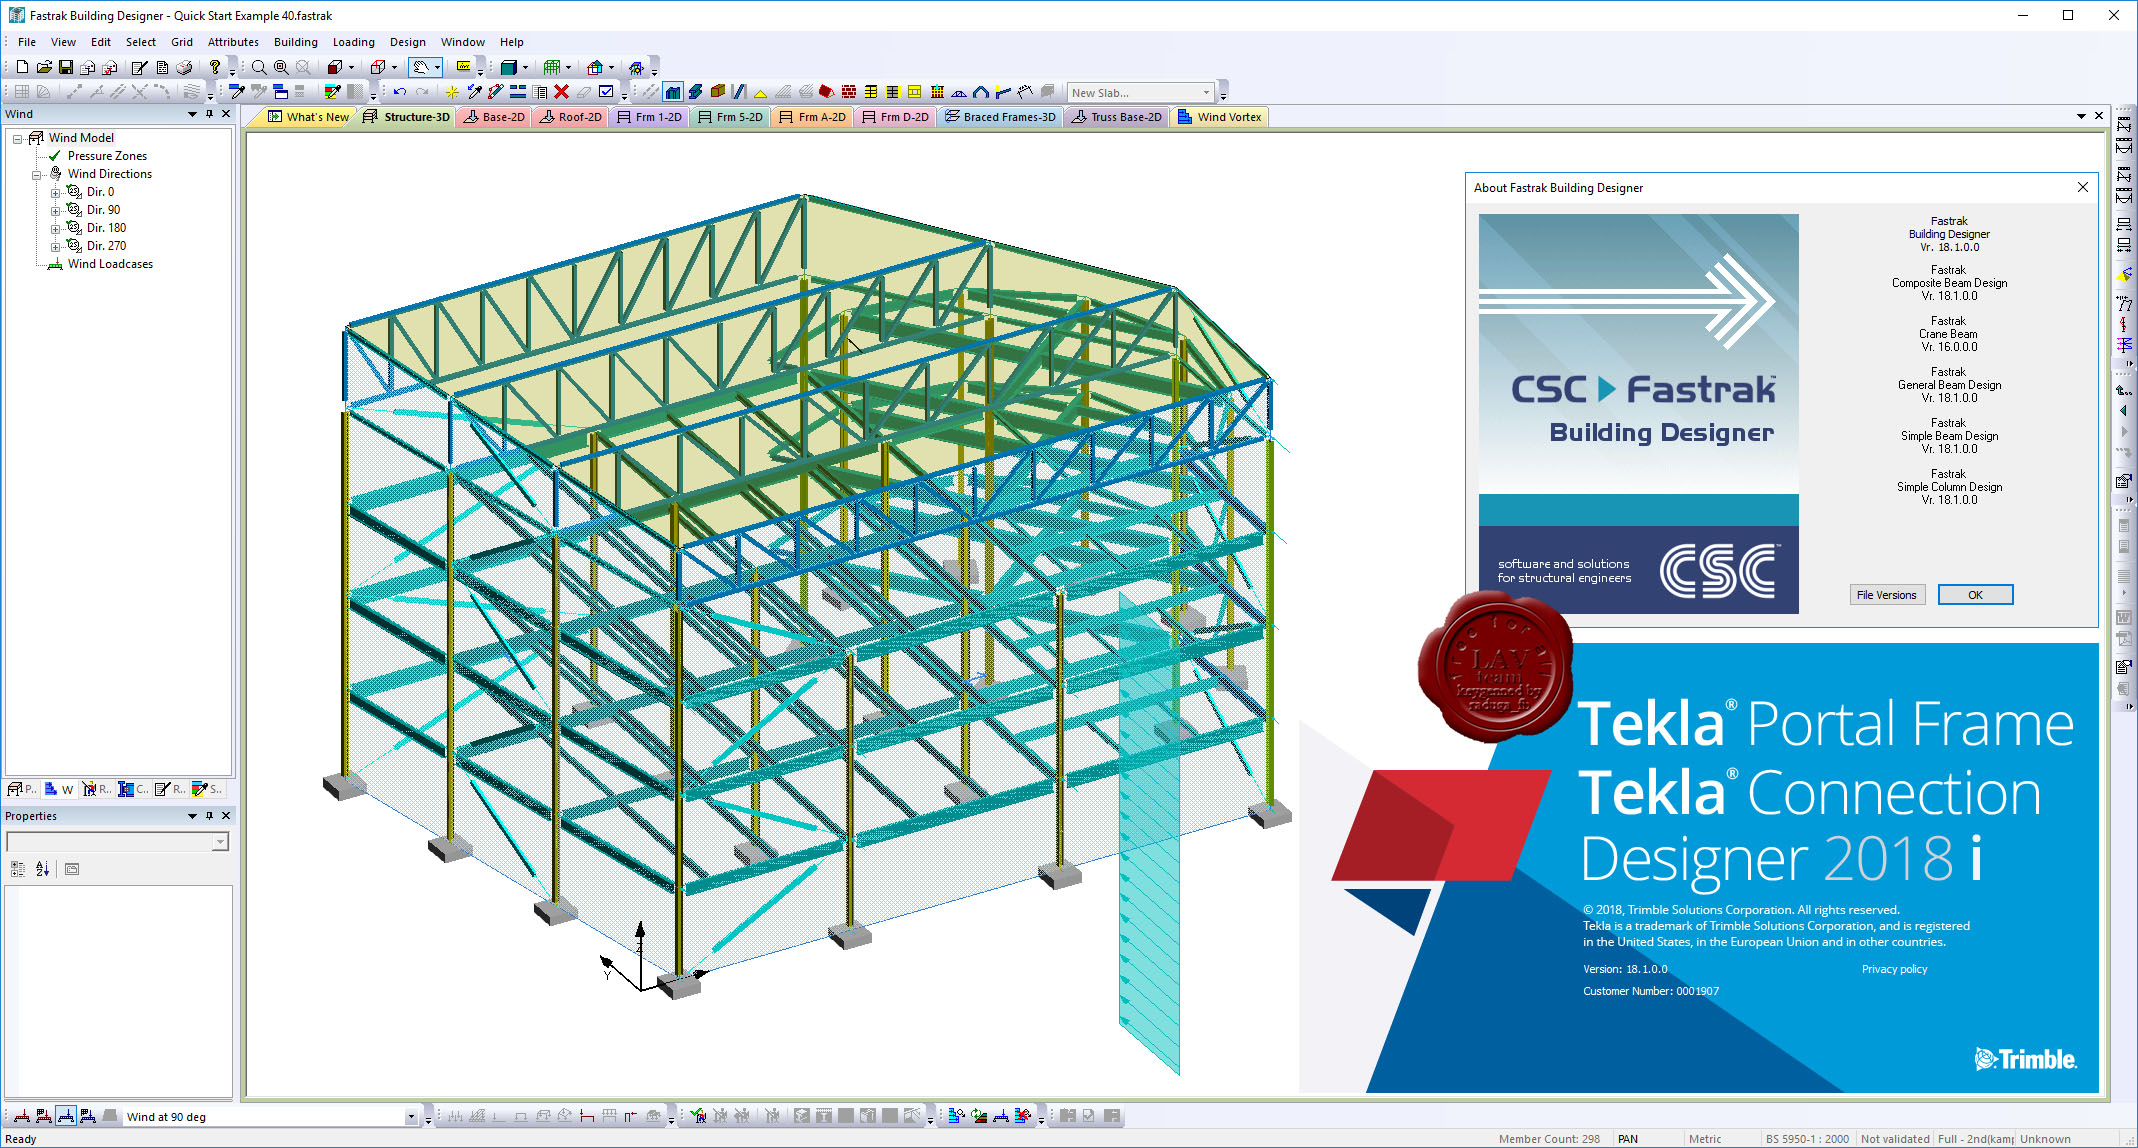
Task: Click the house-shaped building icon
Action: [595, 67]
